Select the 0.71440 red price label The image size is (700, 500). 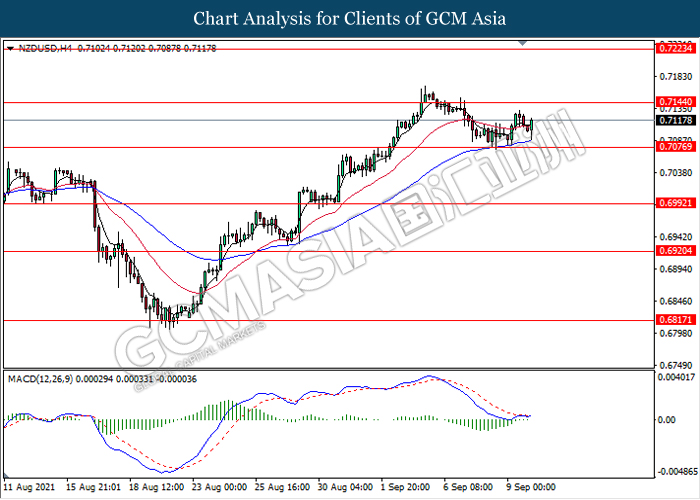coord(675,102)
